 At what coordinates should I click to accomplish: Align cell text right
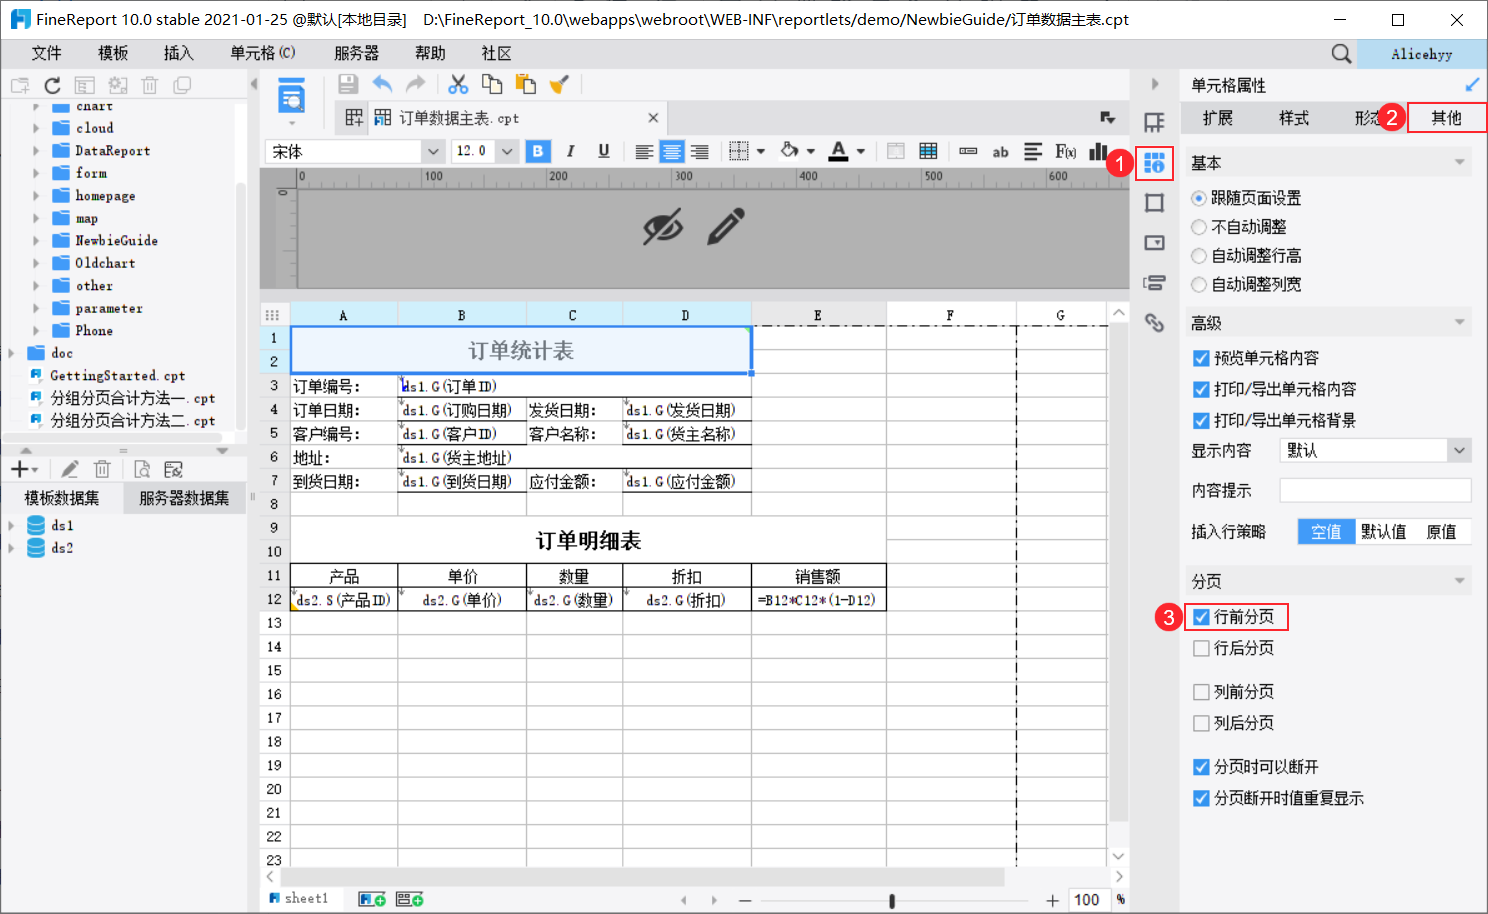[700, 151]
